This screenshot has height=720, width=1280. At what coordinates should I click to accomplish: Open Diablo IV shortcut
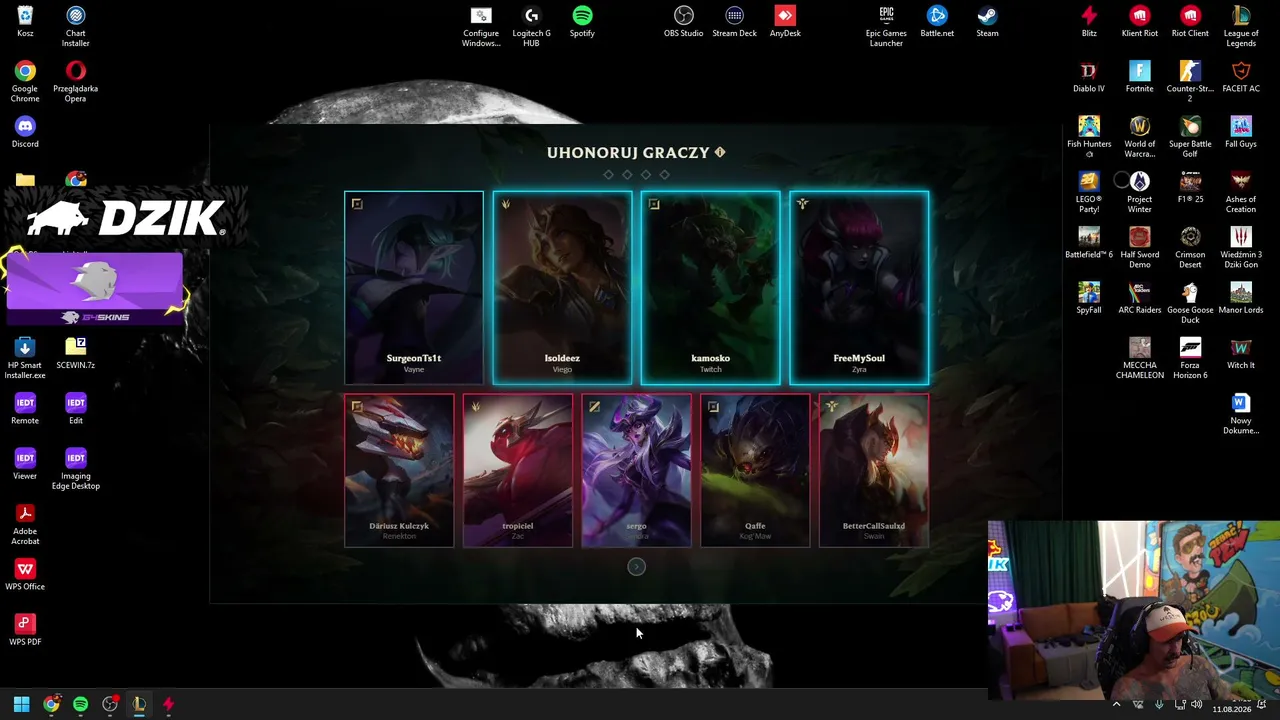click(x=1089, y=76)
